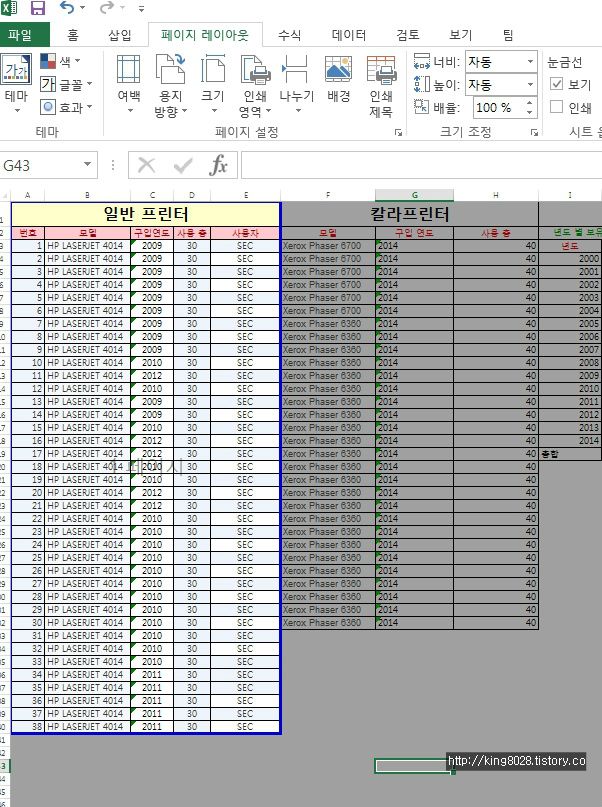
Task: Open the 파일 (File) tab
Action: [21, 34]
